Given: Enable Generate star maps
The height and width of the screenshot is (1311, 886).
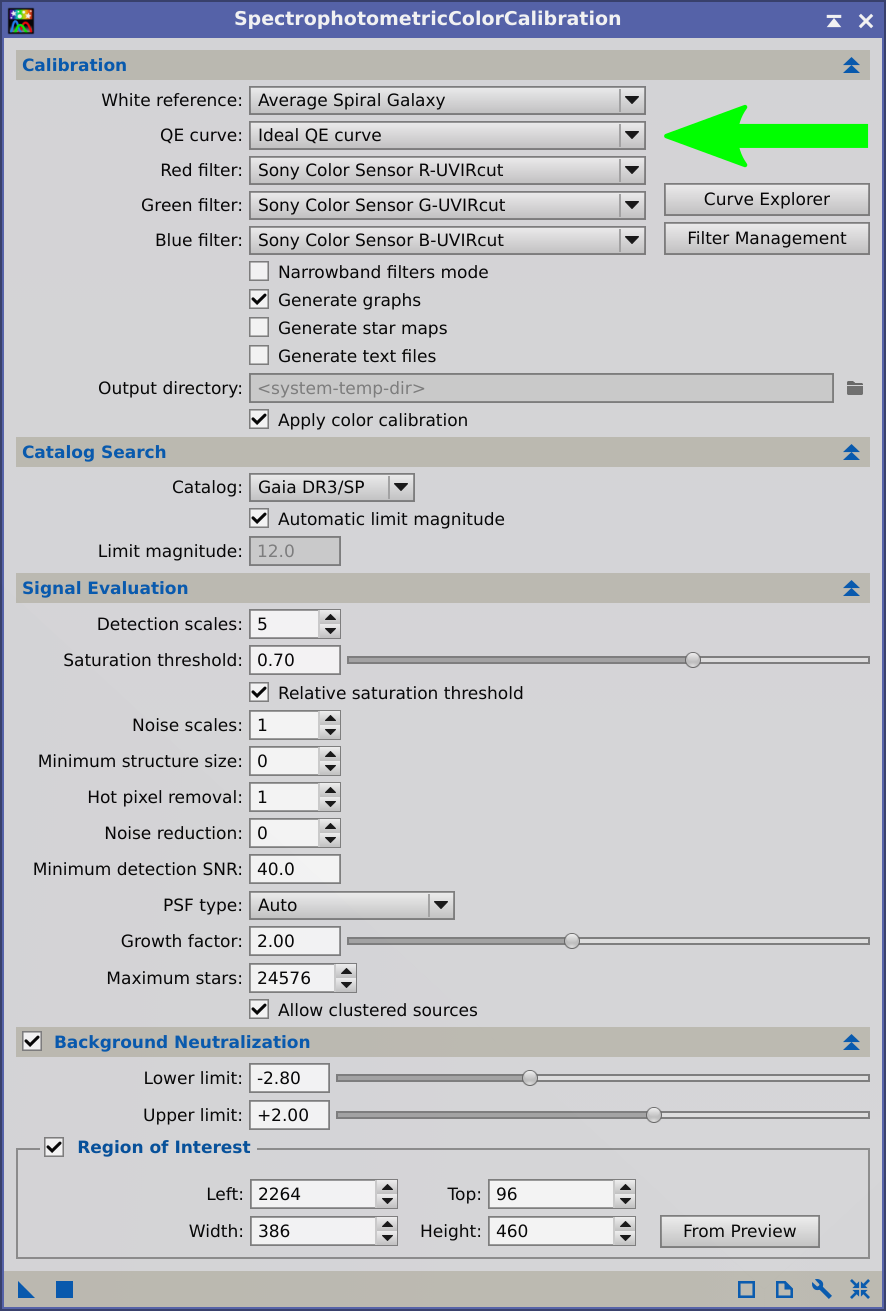Looking at the screenshot, I should pos(259,328).
